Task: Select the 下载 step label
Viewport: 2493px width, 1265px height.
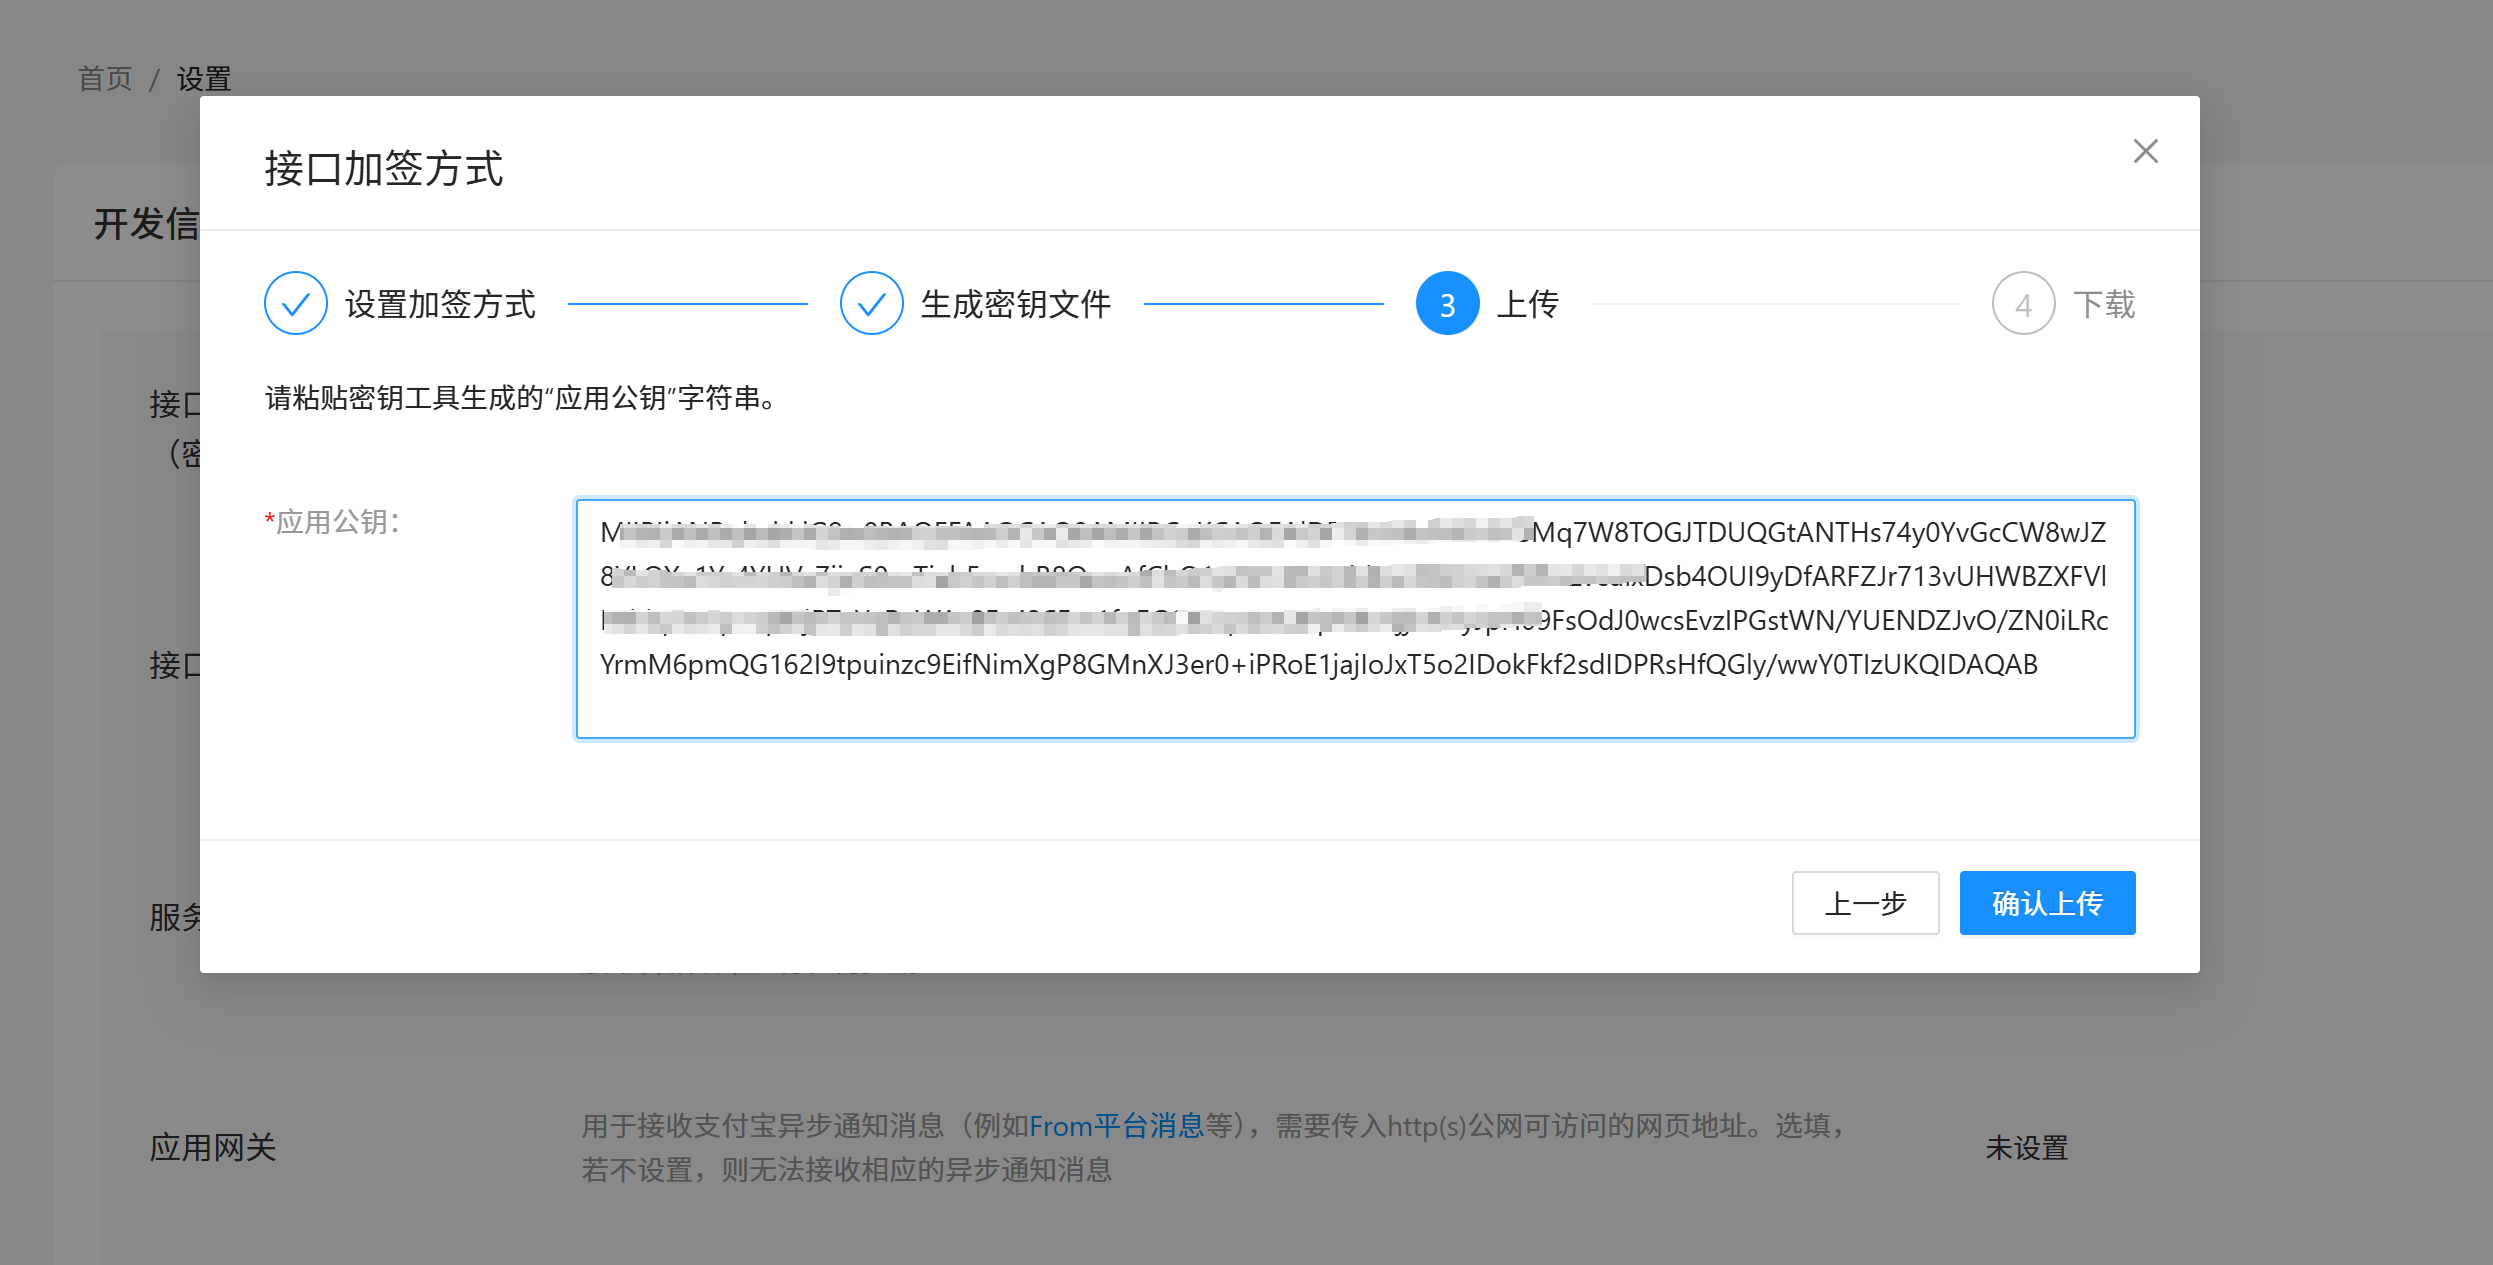Action: pyautogui.click(x=2104, y=305)
